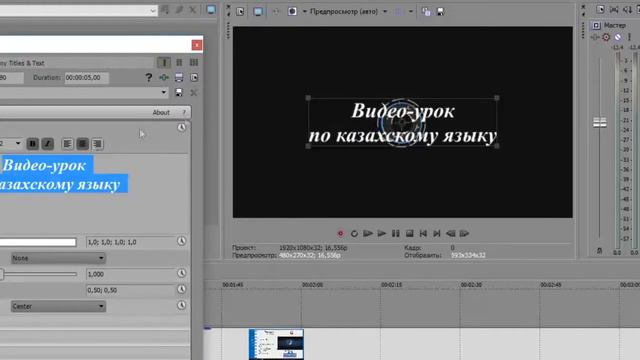Click the slider handle next to the 1,000 field
Viewport: 640px width, 360px height.
(x=2, y=274)
